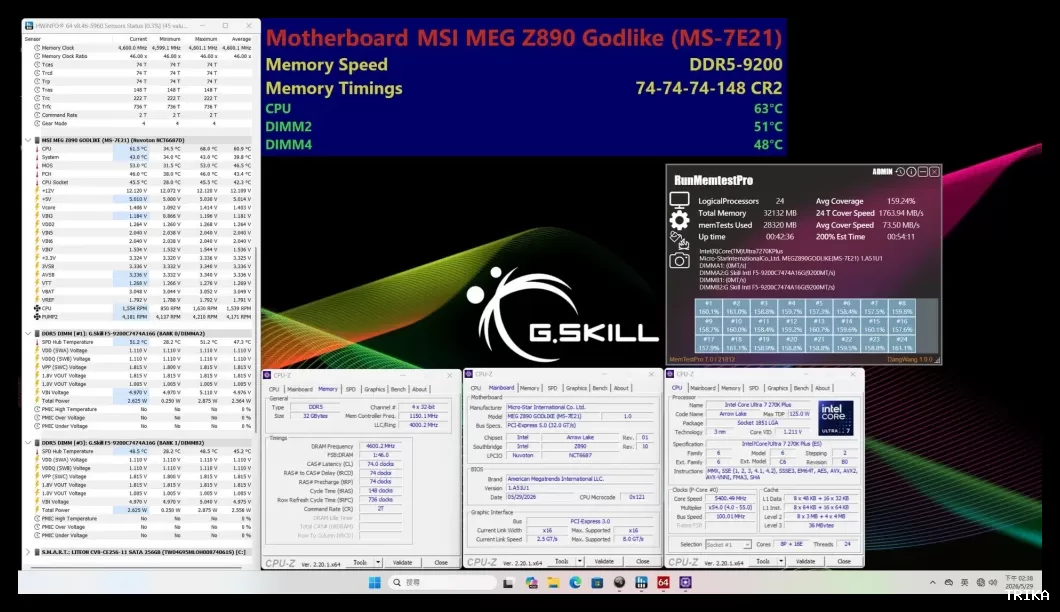Show RunMemtestPro info icon
Image resolution: width=1060 pixels, height=612 pixels.
click(x=911, y=172)
